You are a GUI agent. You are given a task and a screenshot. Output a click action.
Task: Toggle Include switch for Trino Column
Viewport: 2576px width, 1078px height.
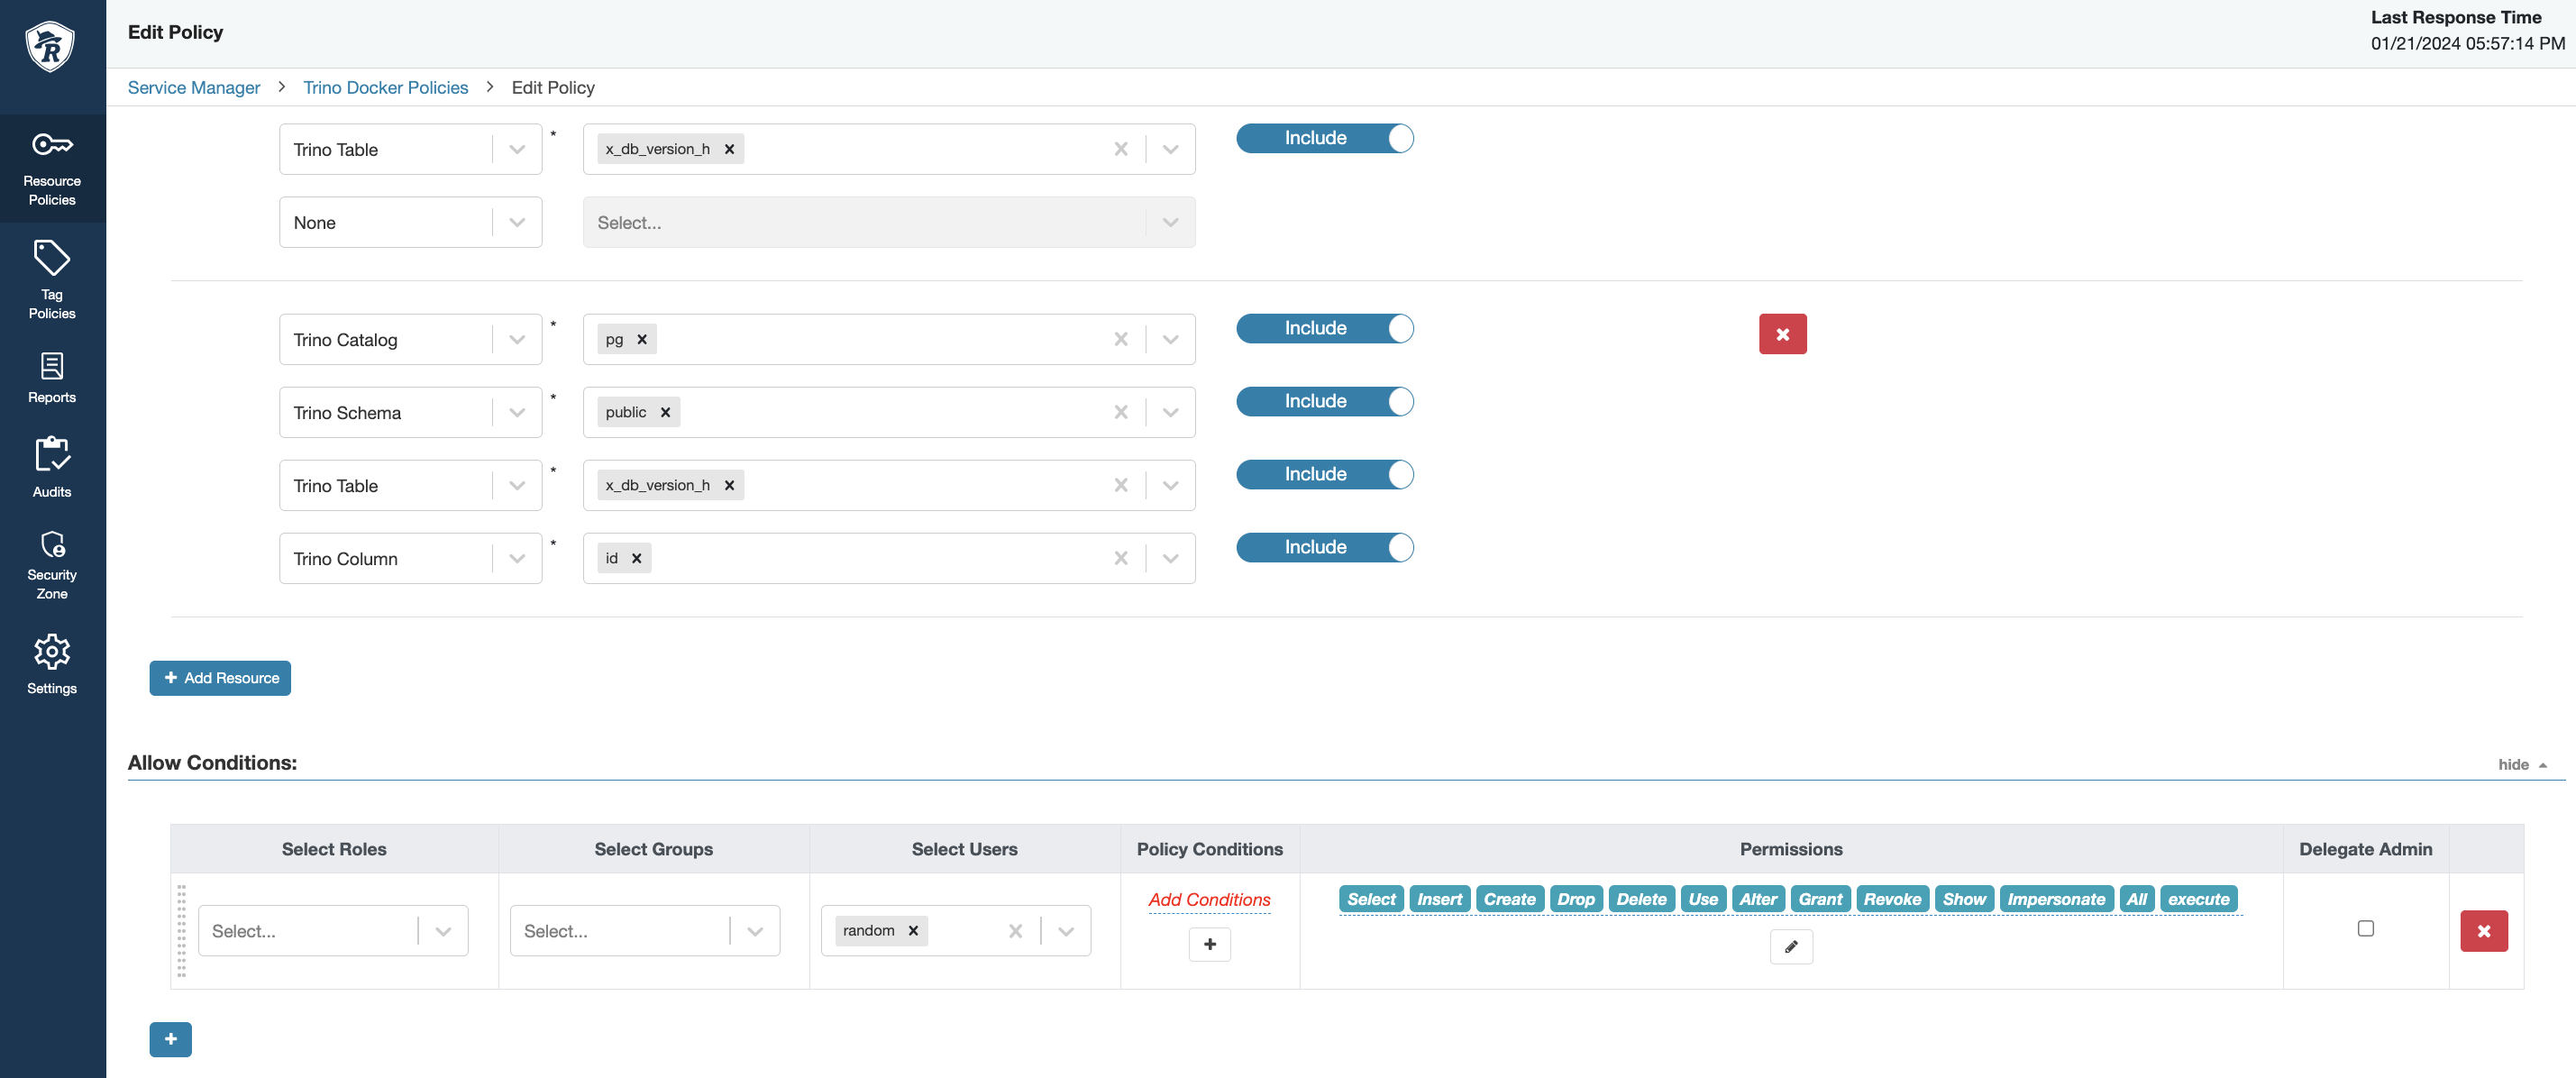click(x=1324, y=547)
